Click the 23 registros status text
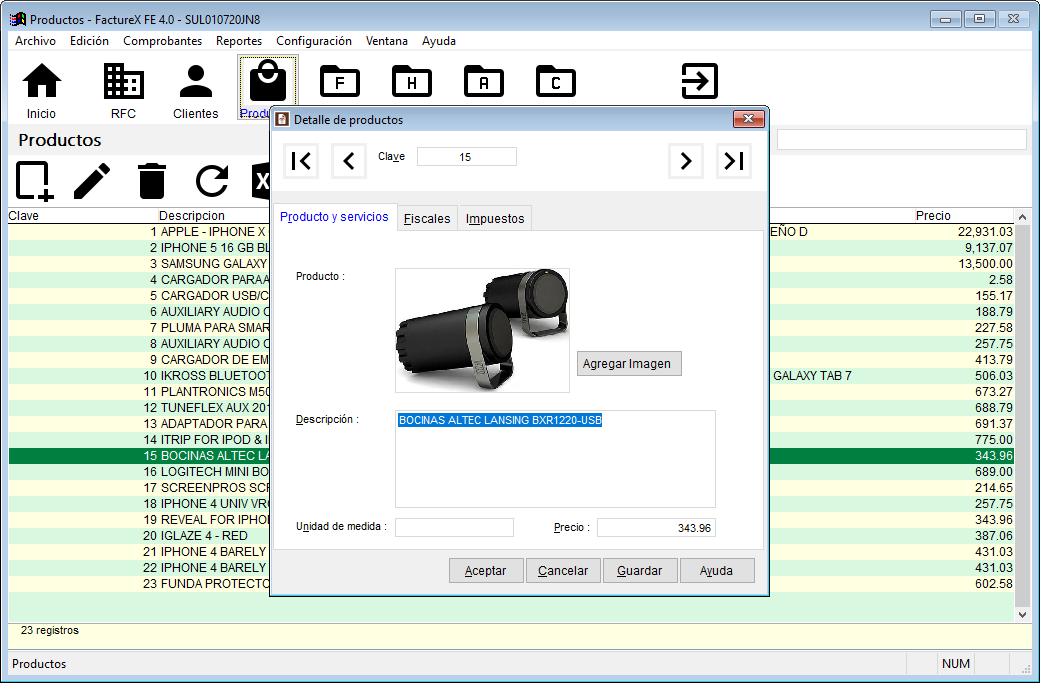The width and height of the screenshot is (1040, 683). pos(50,630)
